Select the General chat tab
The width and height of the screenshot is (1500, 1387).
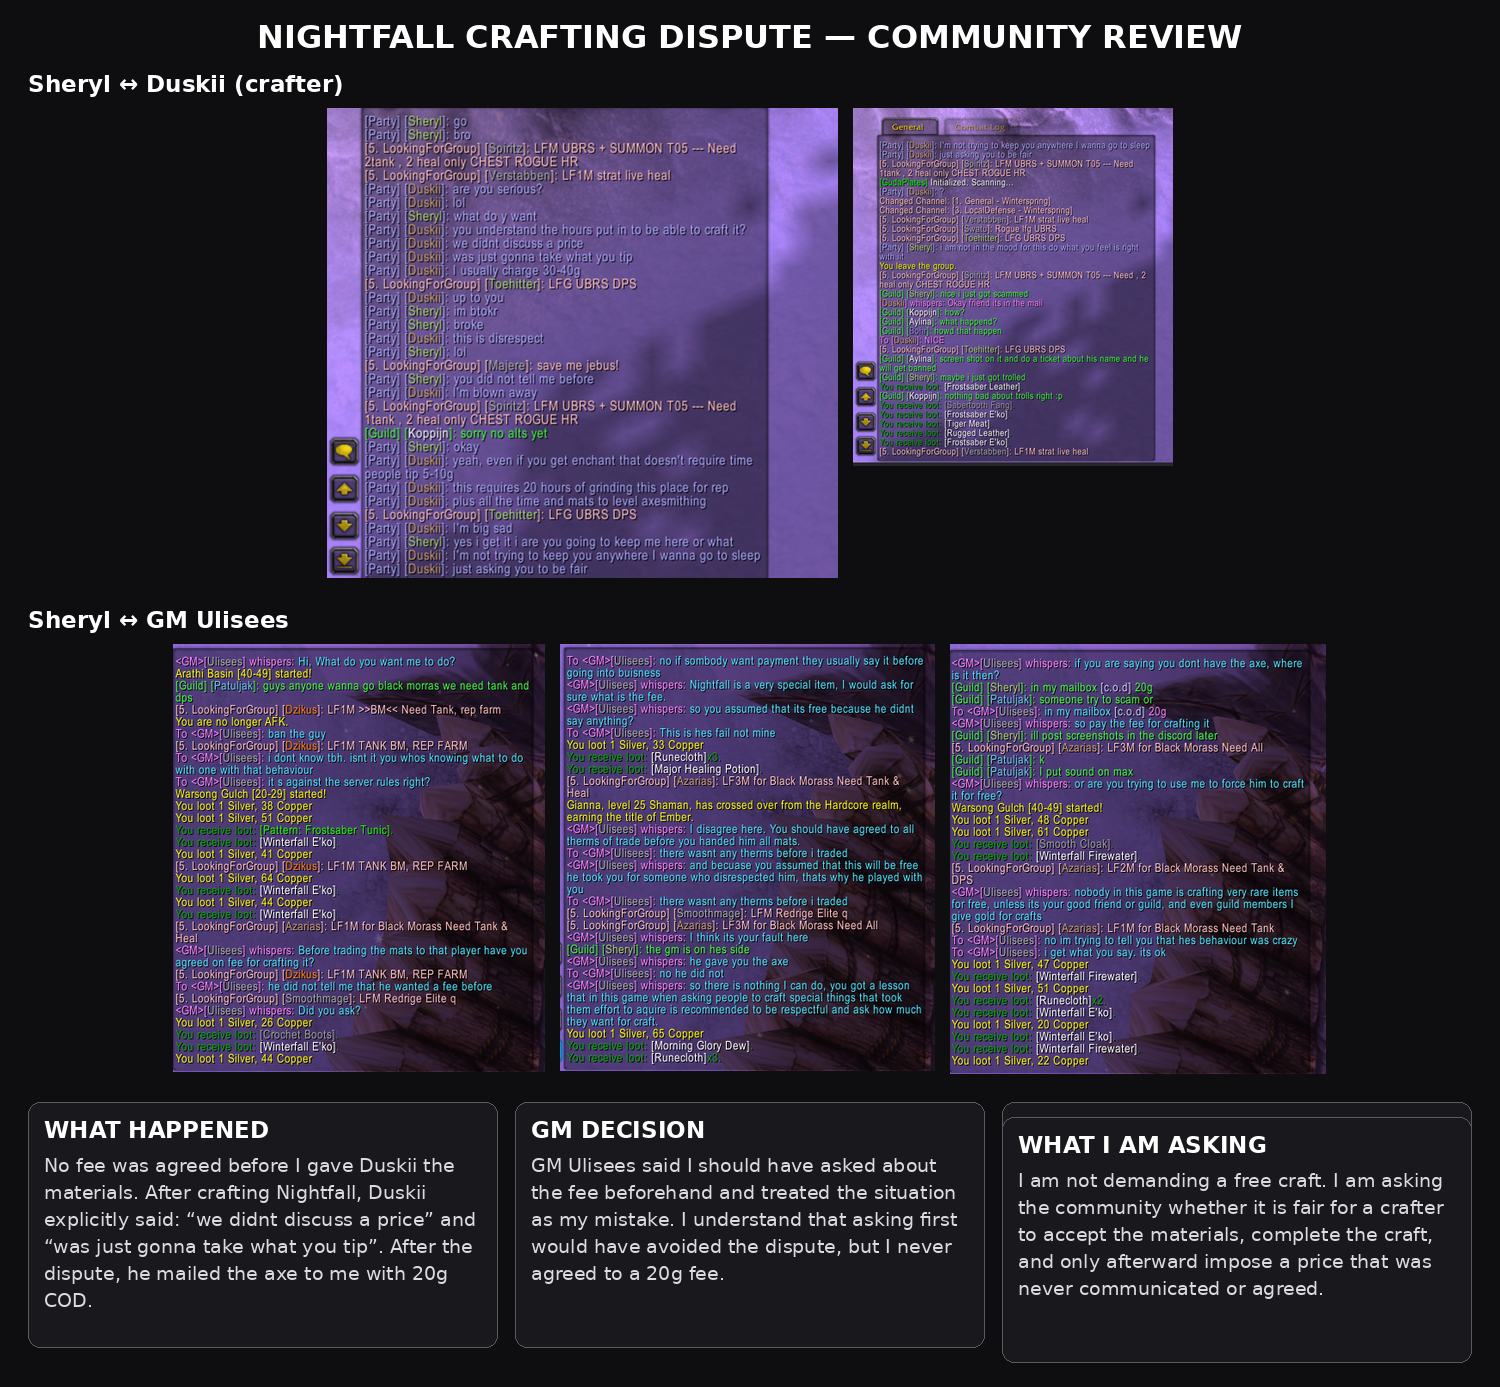click(x=908, y=127)
